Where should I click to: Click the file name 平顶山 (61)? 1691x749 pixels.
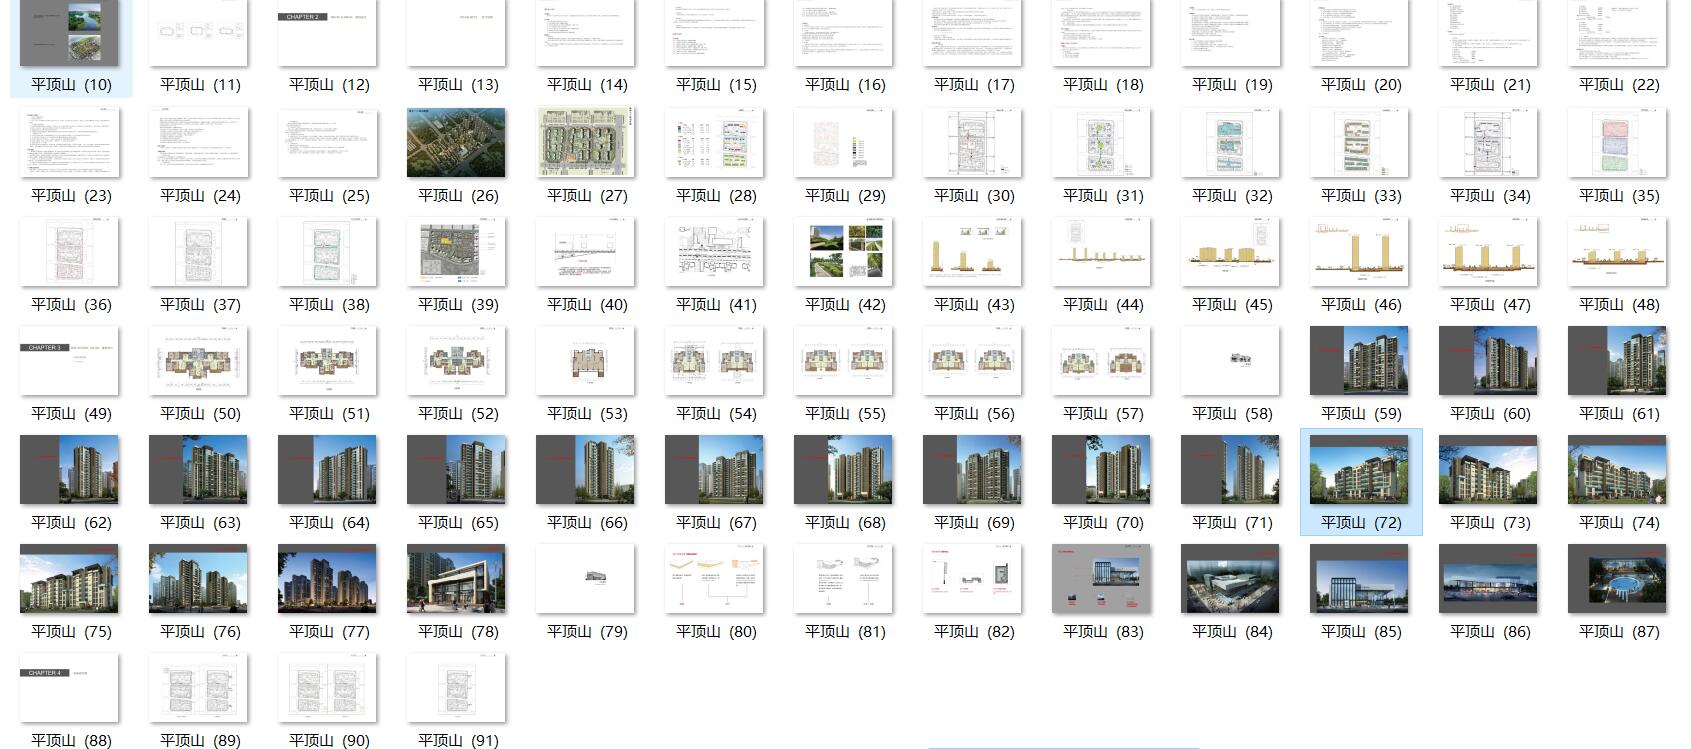(1619, 414)
